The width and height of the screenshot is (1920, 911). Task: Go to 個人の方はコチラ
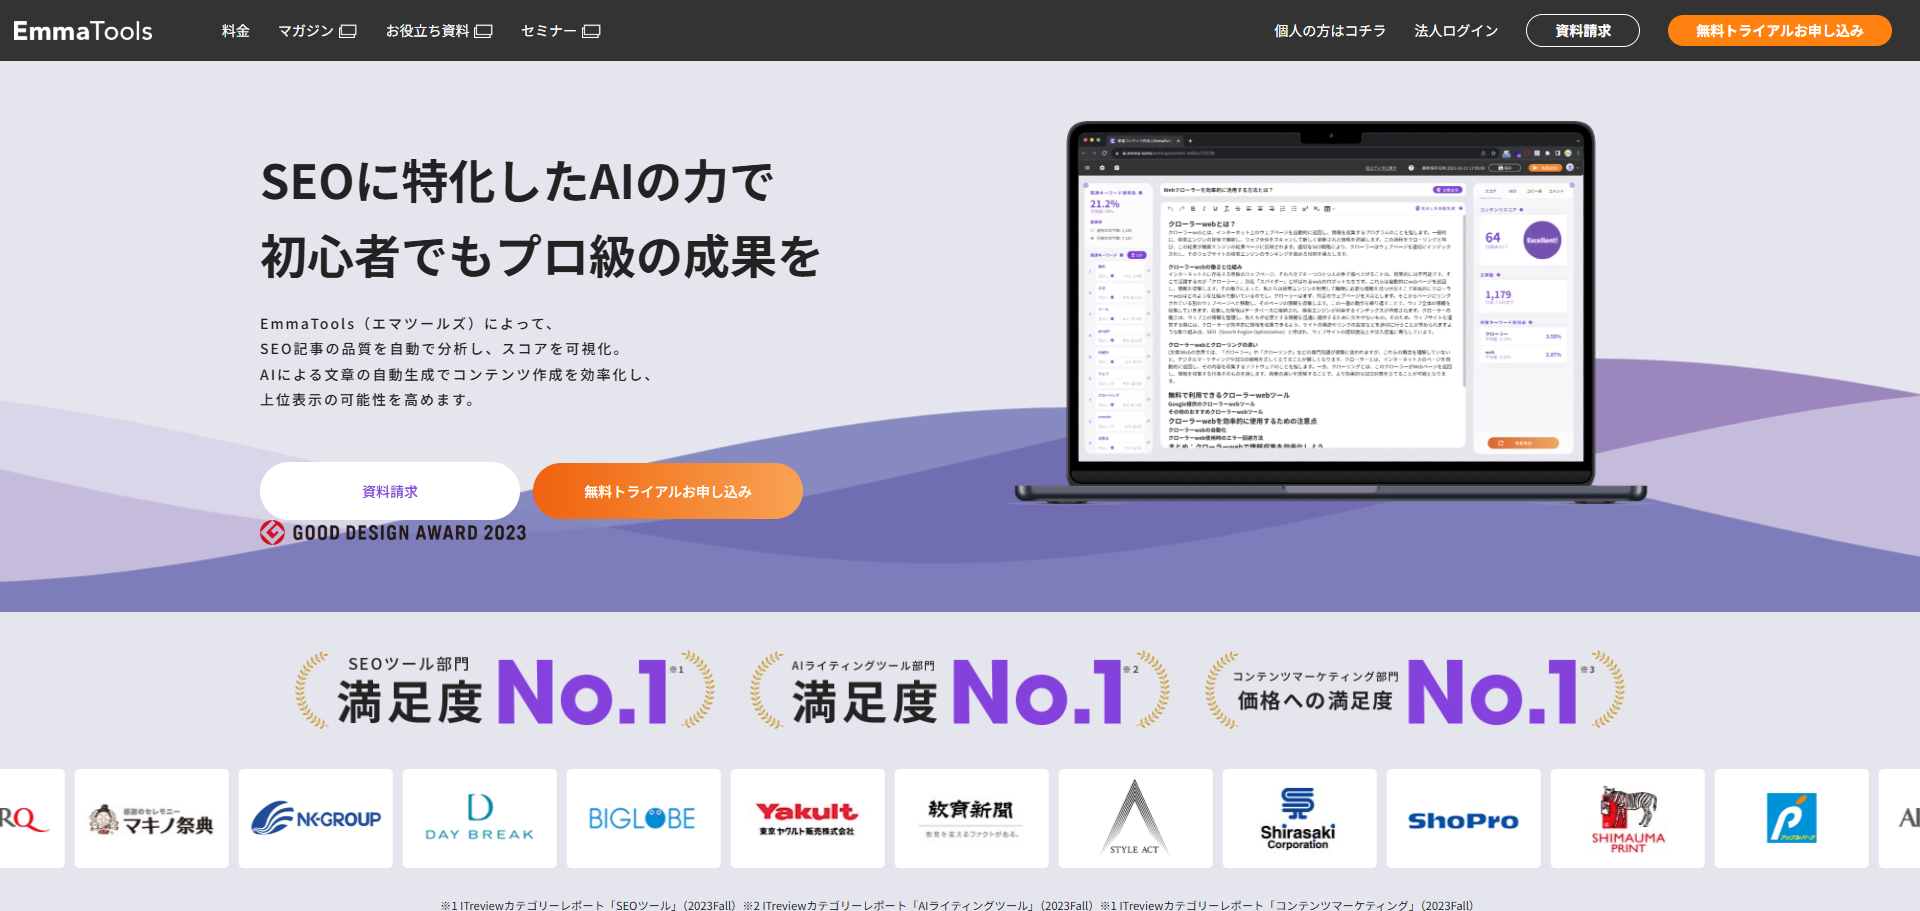pos(1329,31)
